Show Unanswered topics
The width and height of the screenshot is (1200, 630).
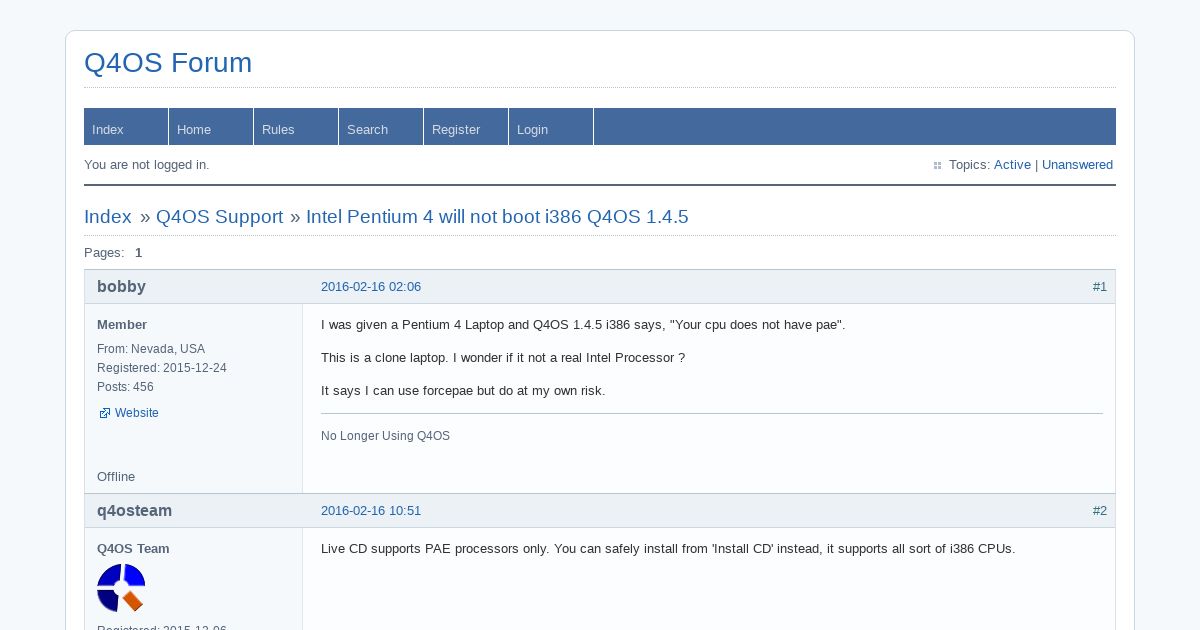(1077, 165)
